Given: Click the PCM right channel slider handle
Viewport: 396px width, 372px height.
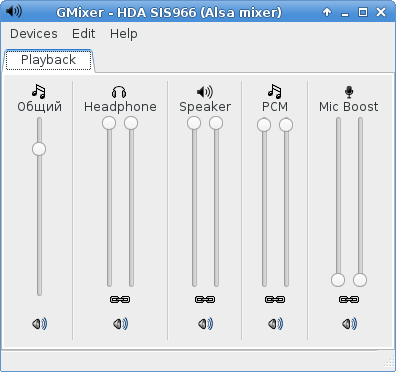Looking at the screenshot, I should [286, 125].
